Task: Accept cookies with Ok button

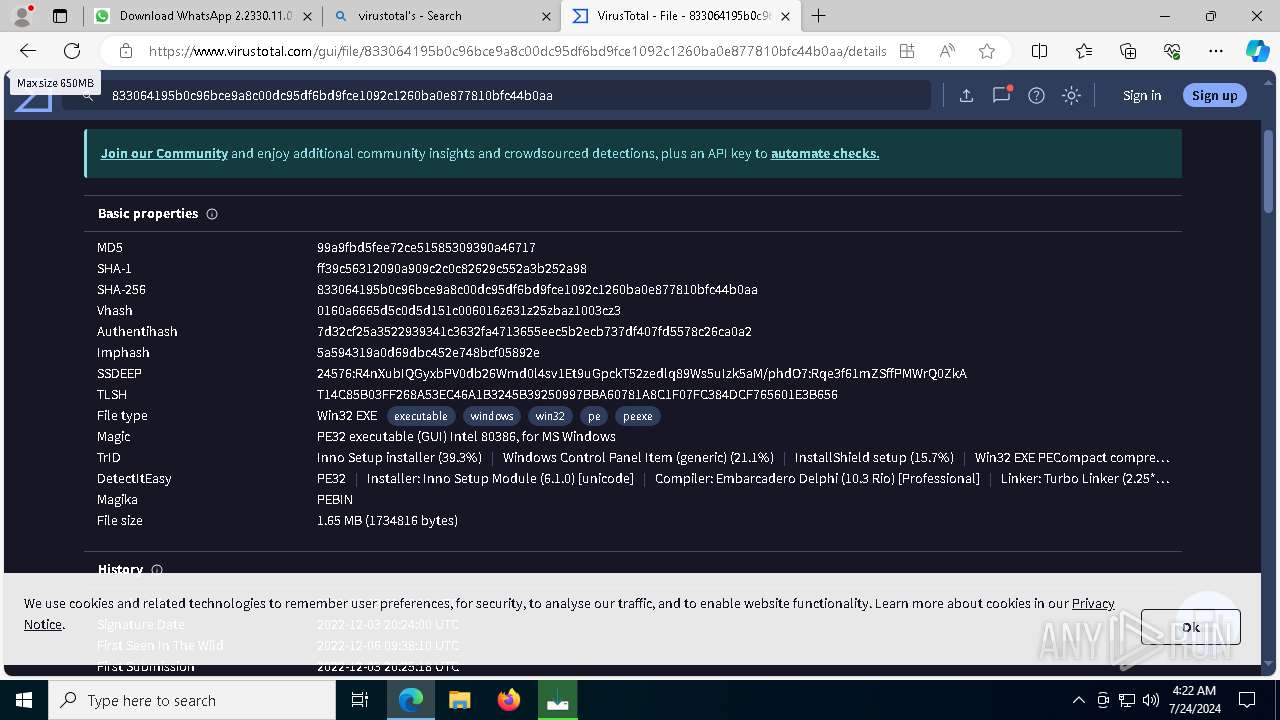Action: pos(1190,627)
